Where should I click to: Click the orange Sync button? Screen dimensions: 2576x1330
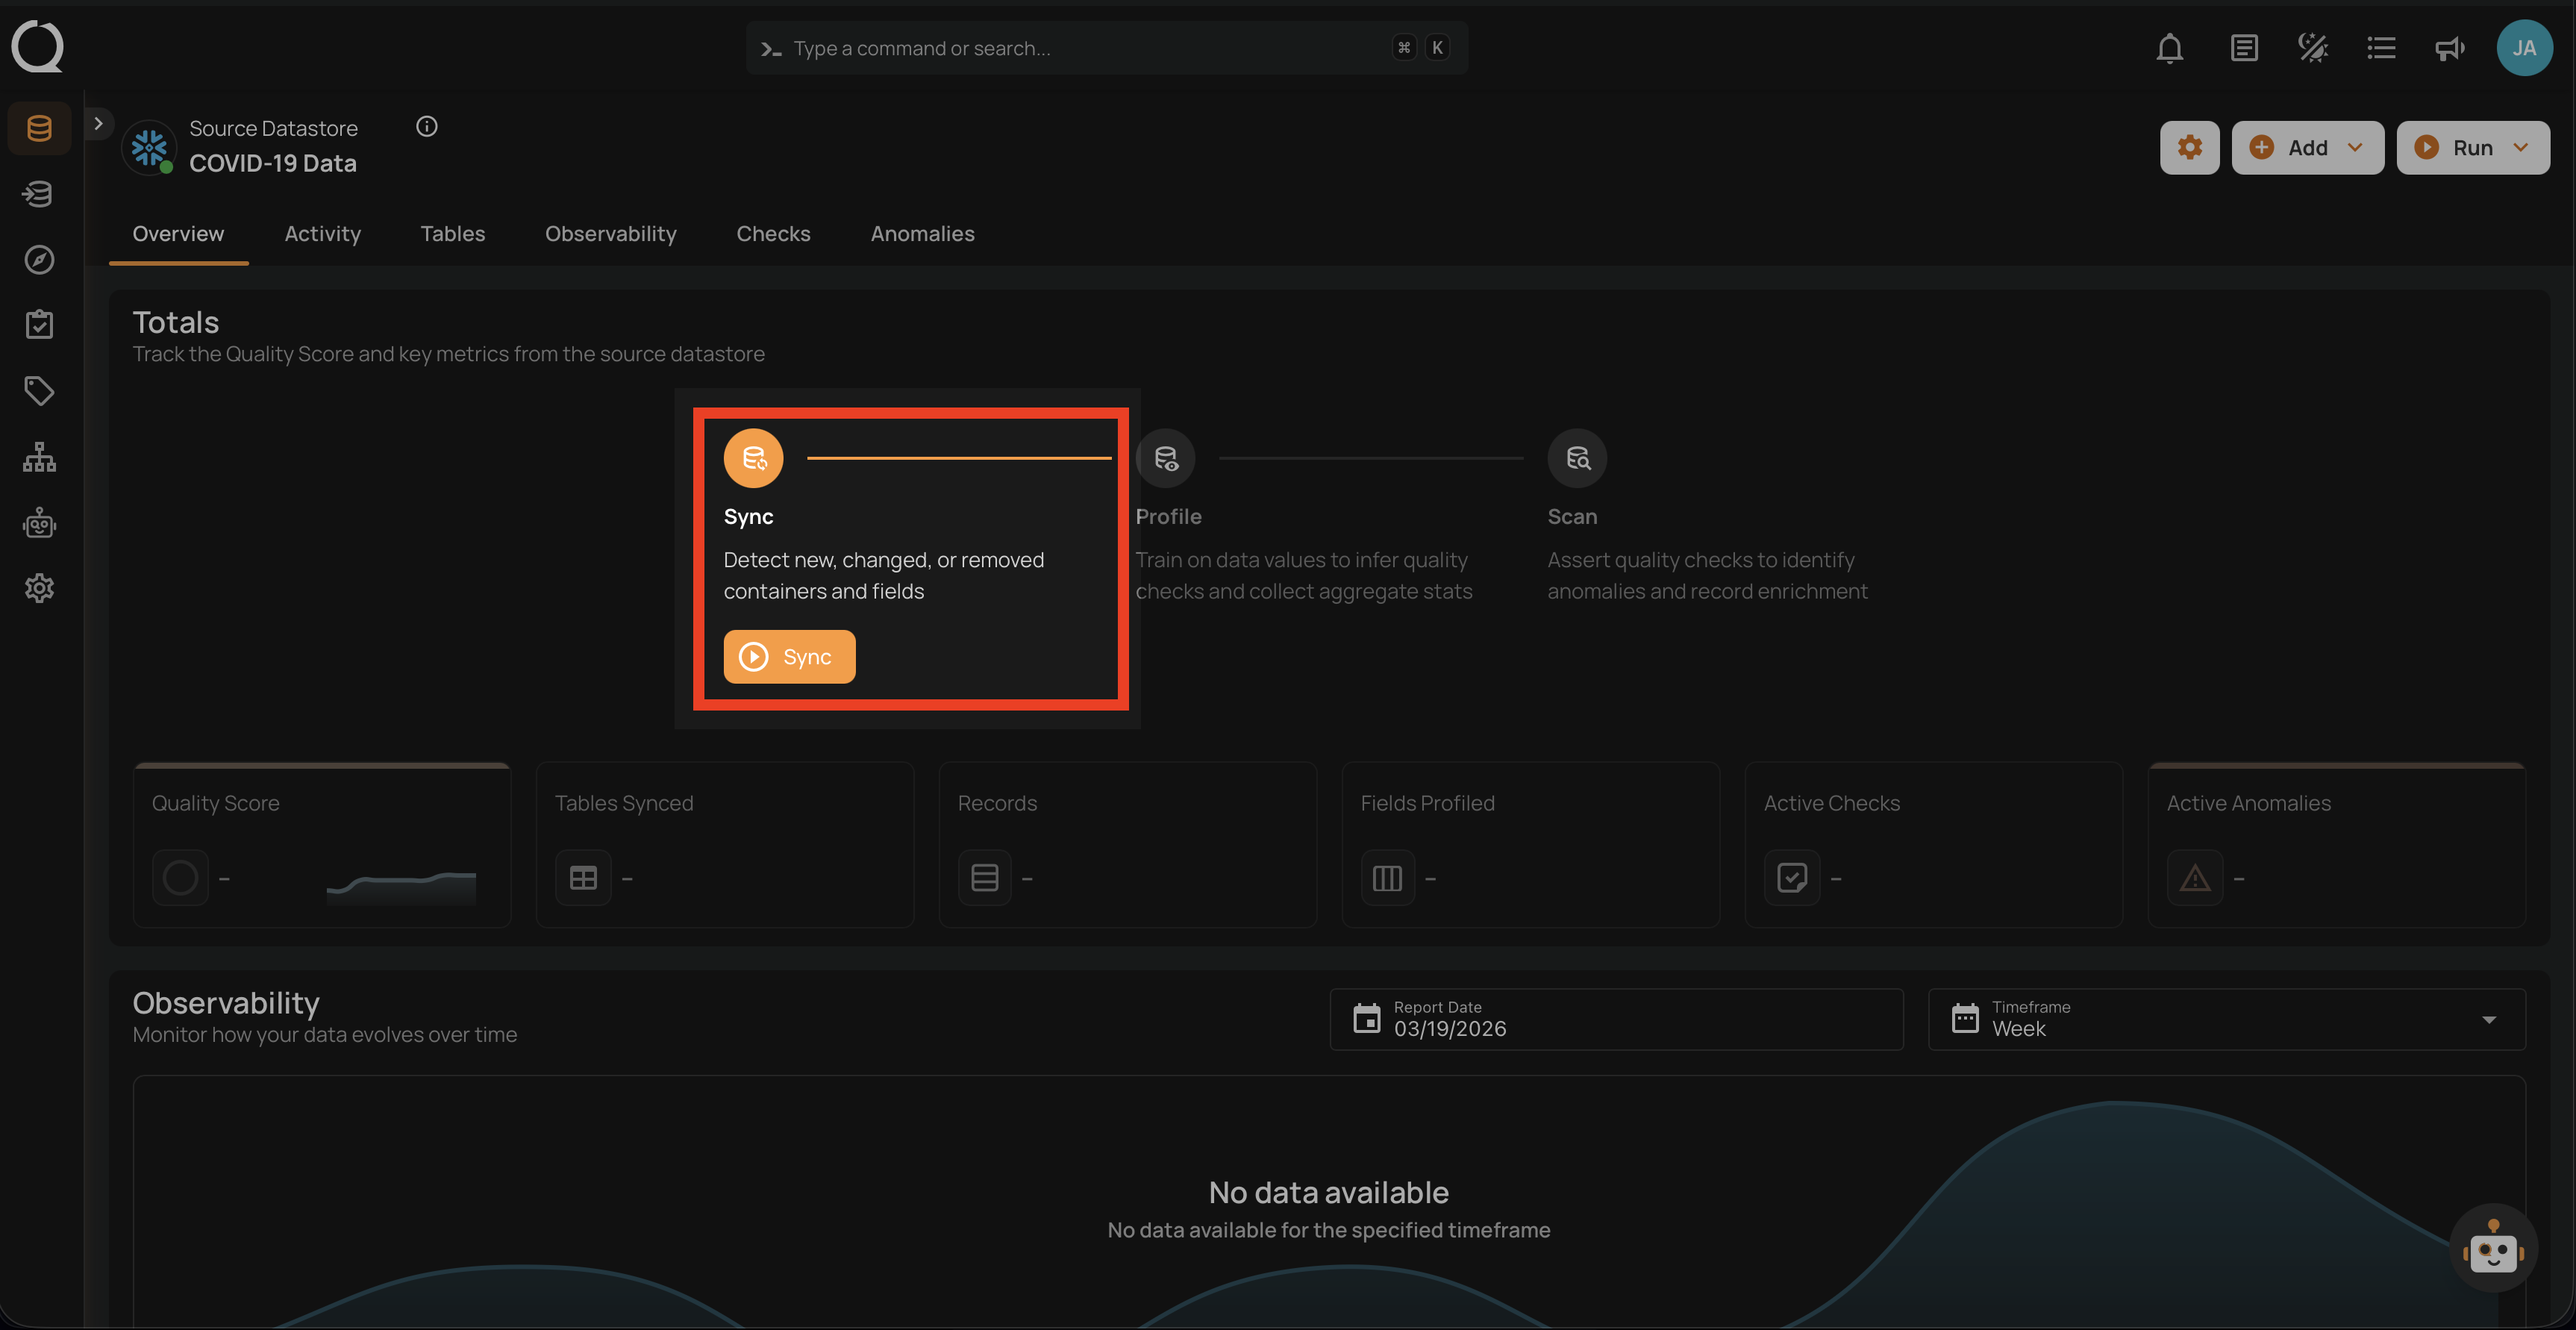click(789, 657)
